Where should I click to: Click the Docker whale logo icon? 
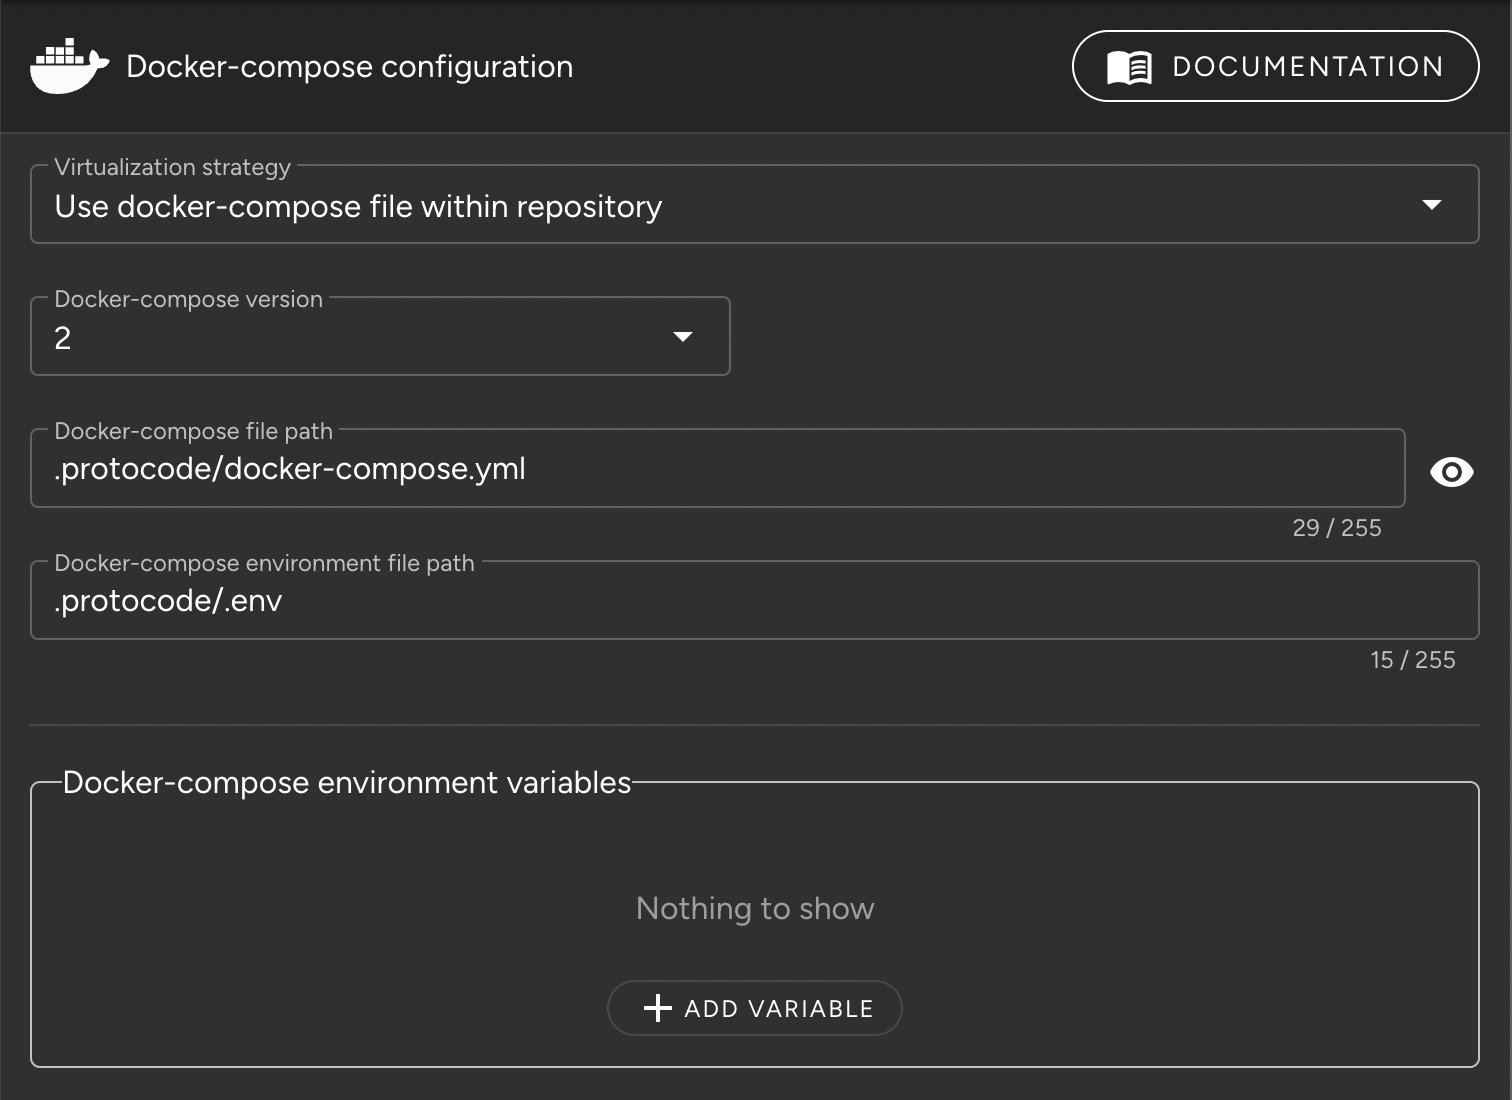pyautogui.click(x=69, y=66)
